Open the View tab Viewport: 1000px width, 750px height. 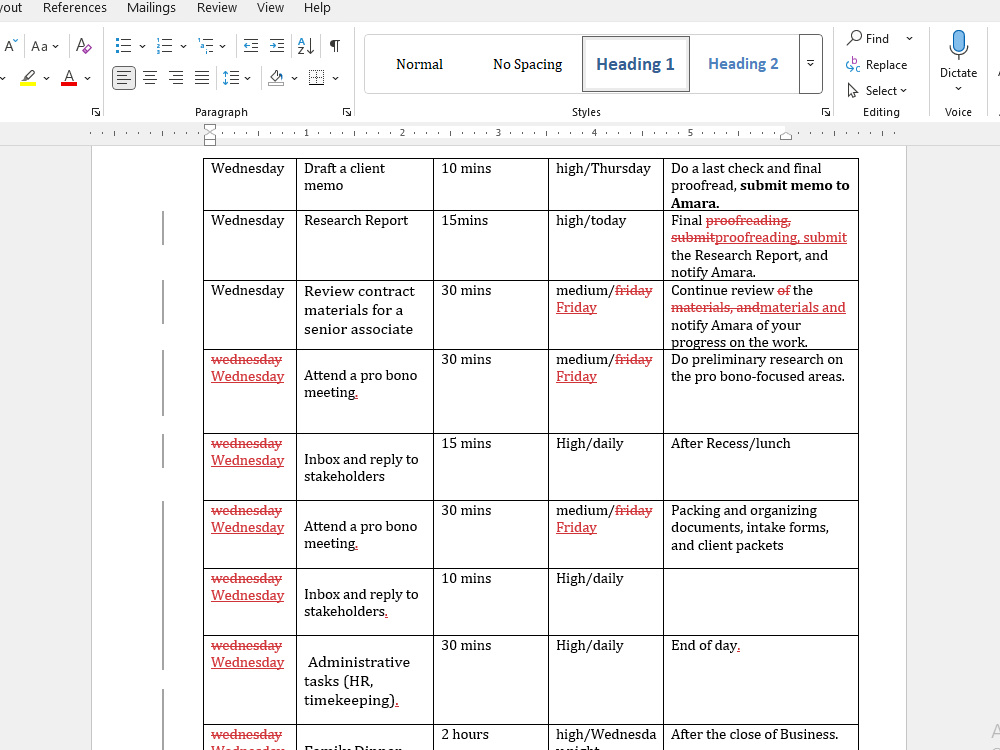click(x=270, y=8)
